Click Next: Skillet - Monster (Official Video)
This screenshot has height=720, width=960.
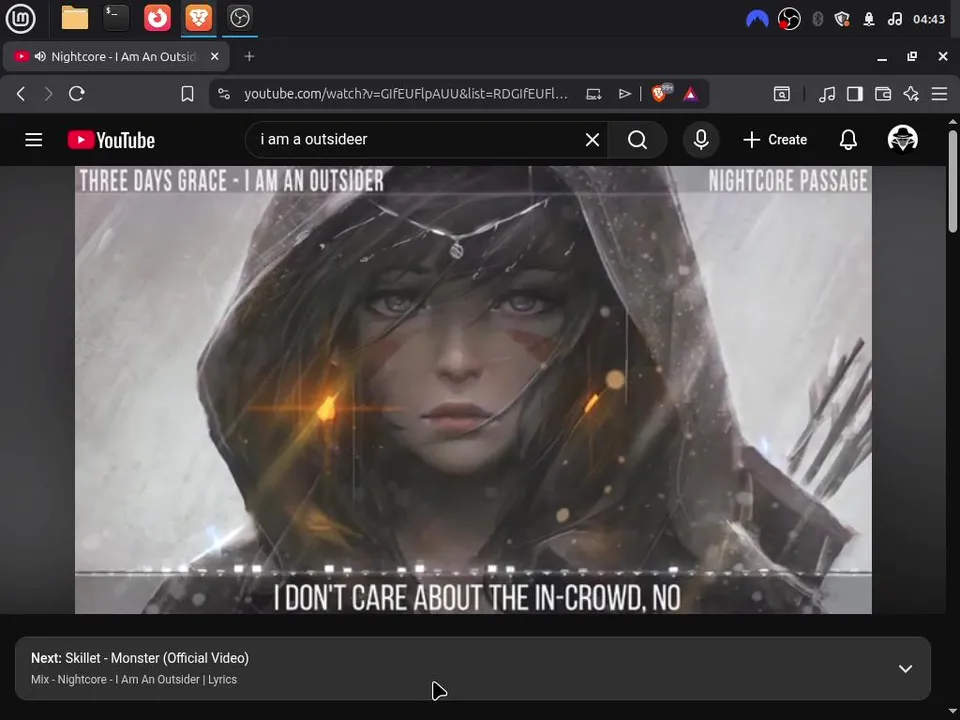tap(140, 658)
